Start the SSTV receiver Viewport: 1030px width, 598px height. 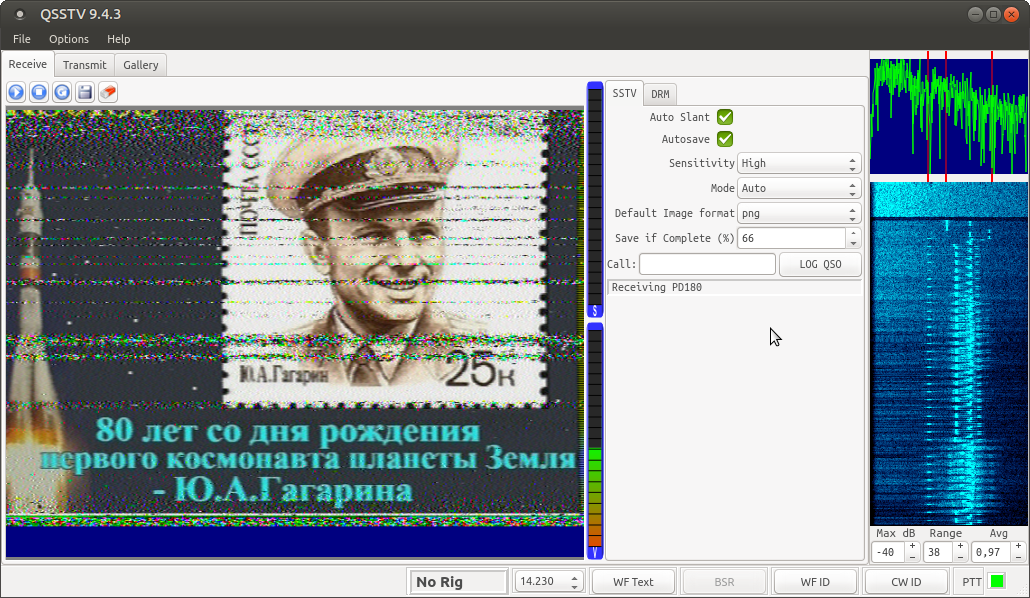coord(16,92)
